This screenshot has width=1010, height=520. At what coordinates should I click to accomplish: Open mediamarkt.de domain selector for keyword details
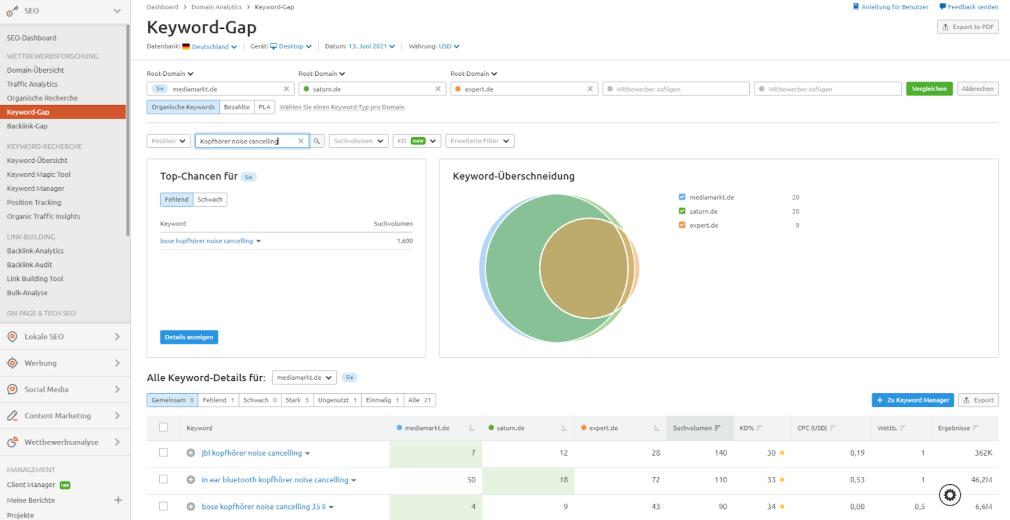coord(304,377)
